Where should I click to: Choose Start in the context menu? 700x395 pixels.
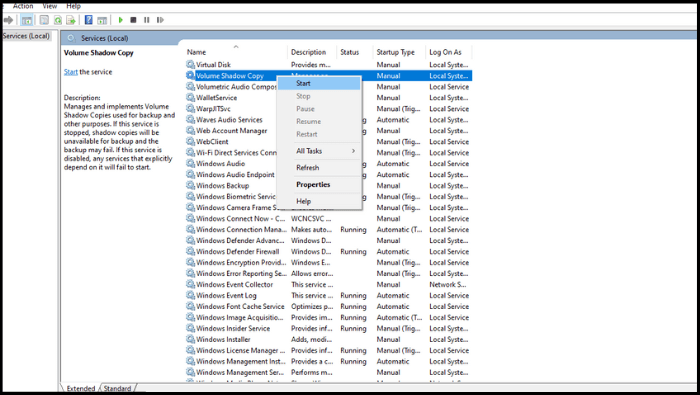319,83
